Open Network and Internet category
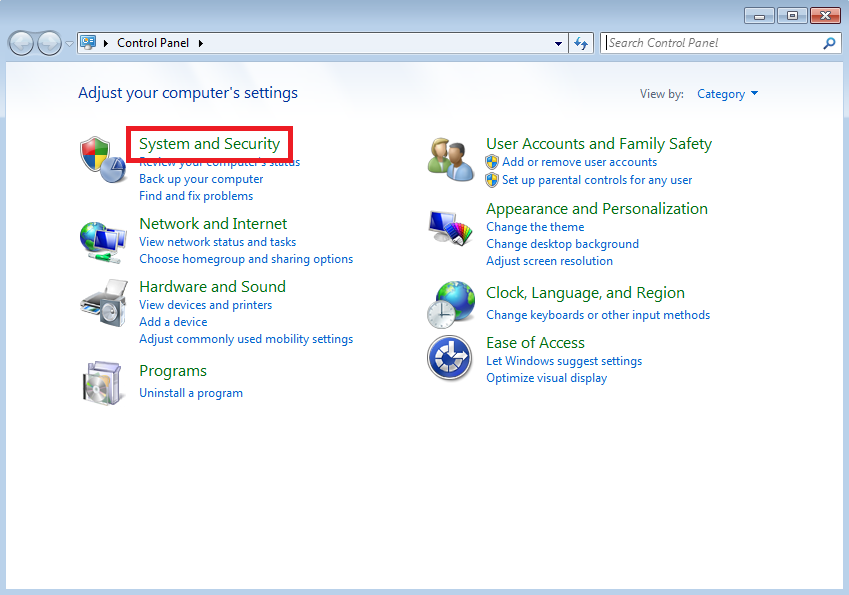Image resolution: width=849 pixels, height=595 pixels. click(x=213, y=224)
